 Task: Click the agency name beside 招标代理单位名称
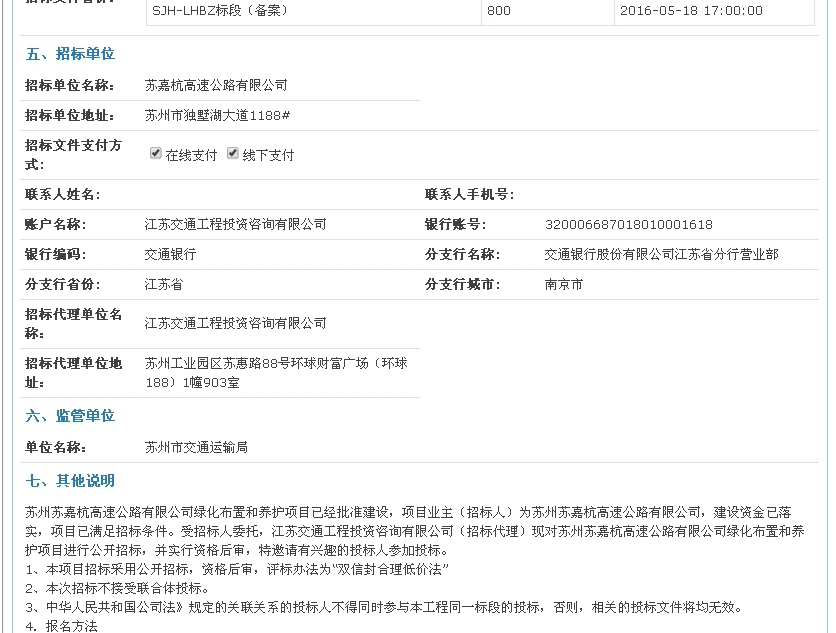(x=235, y=323)
